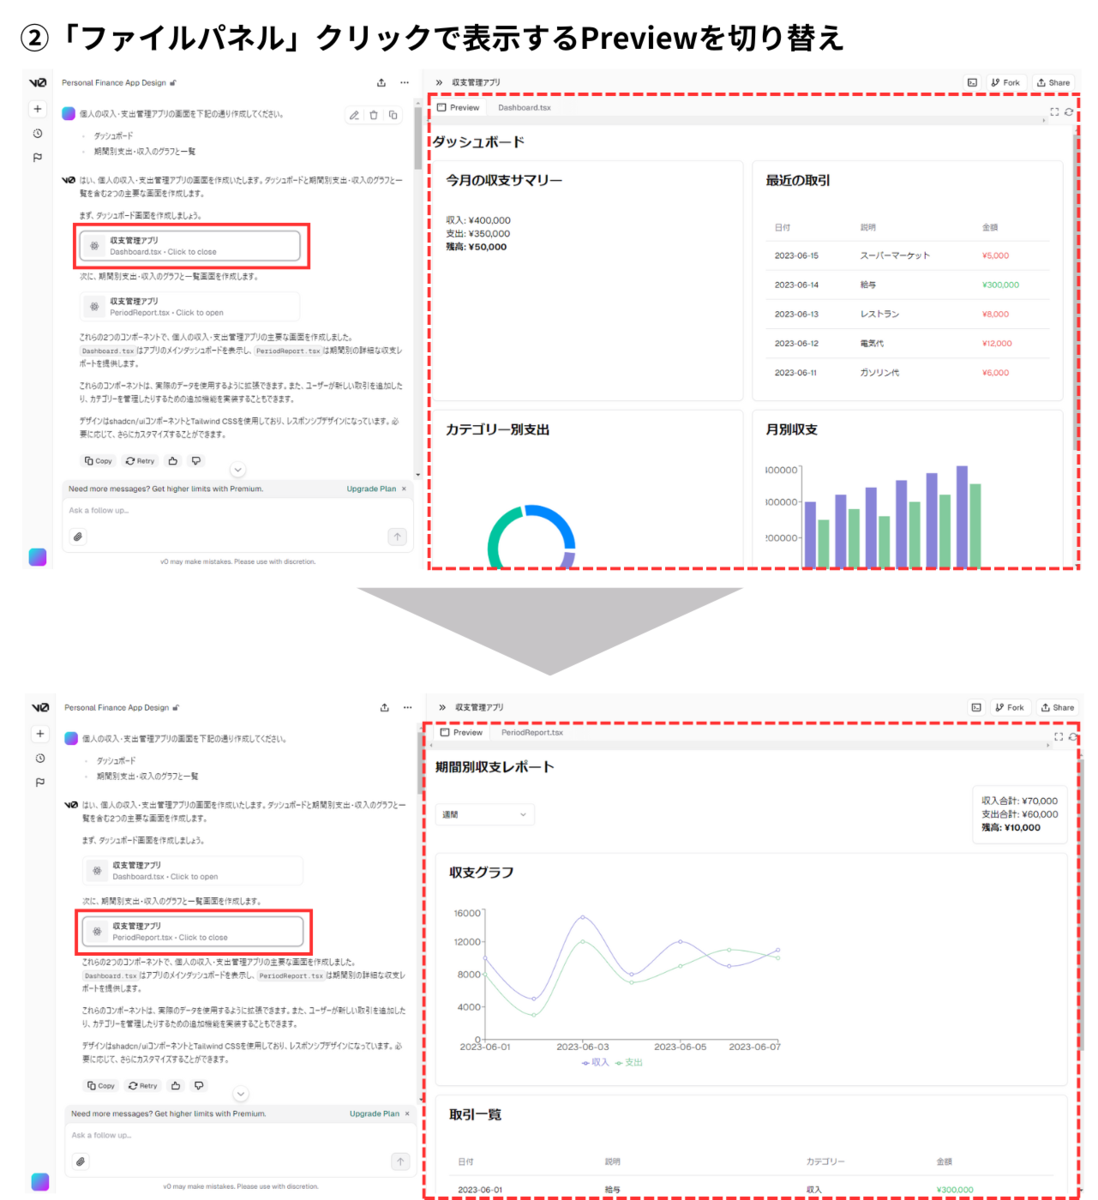The width and height of the screenshot is (1098, 1200).
Task: Click the thumbs-down icon in top screenshot
Action: tap(196, 461)
